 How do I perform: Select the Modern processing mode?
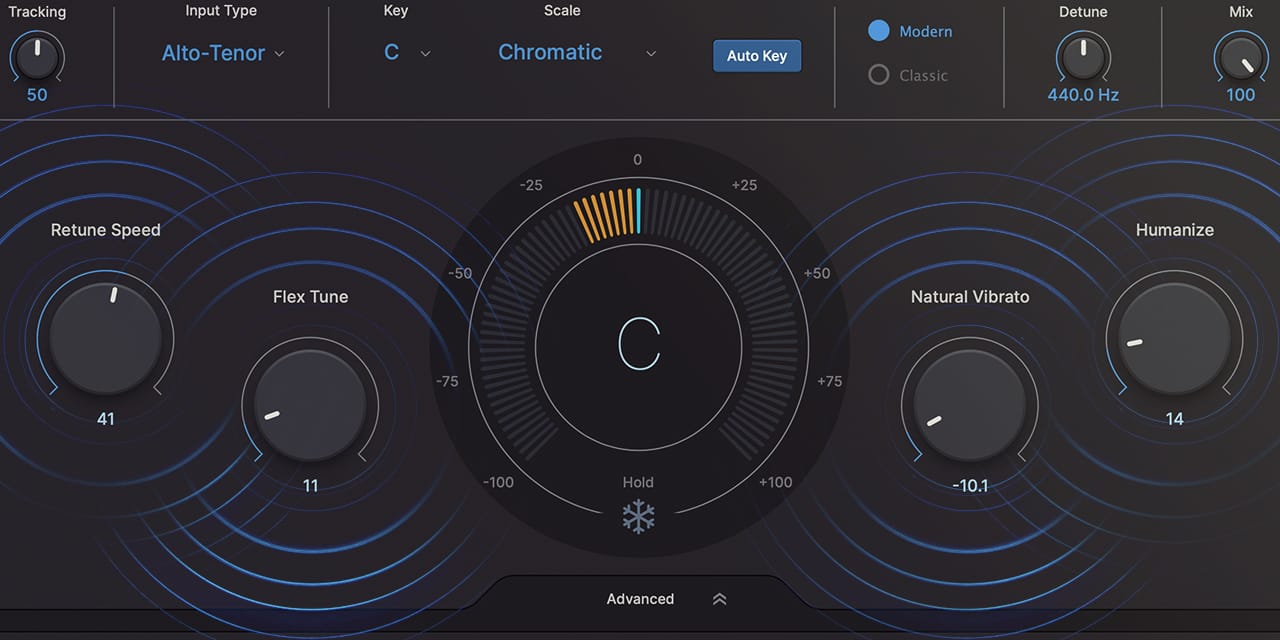(879, 31)
